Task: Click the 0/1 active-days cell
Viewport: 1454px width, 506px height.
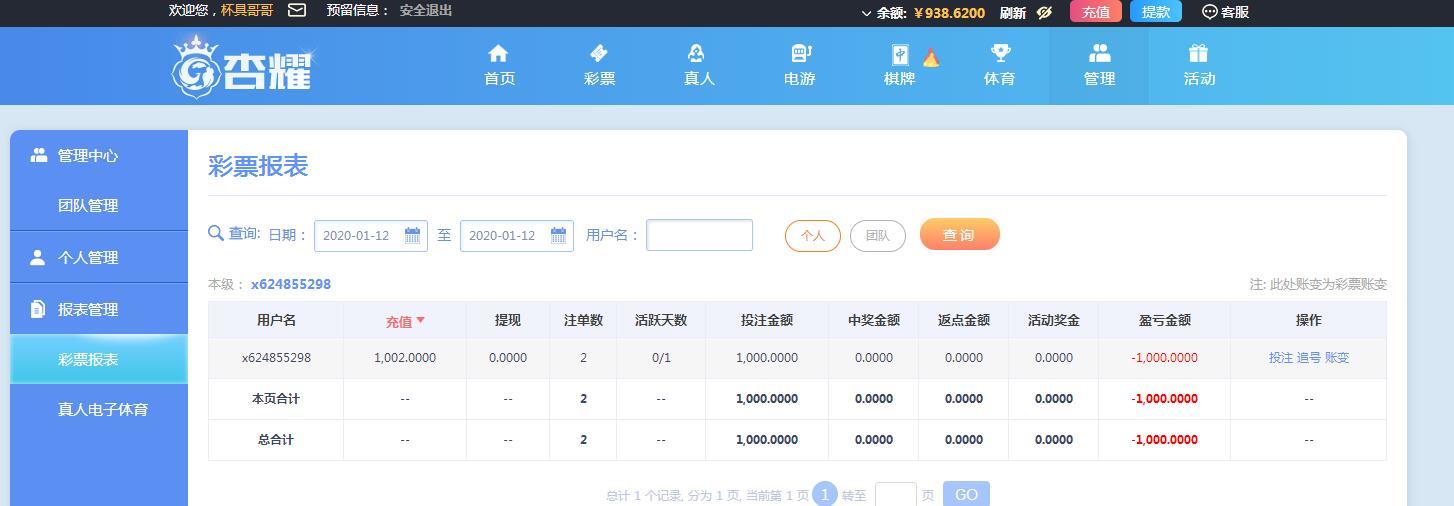Action: pos(661,358)
